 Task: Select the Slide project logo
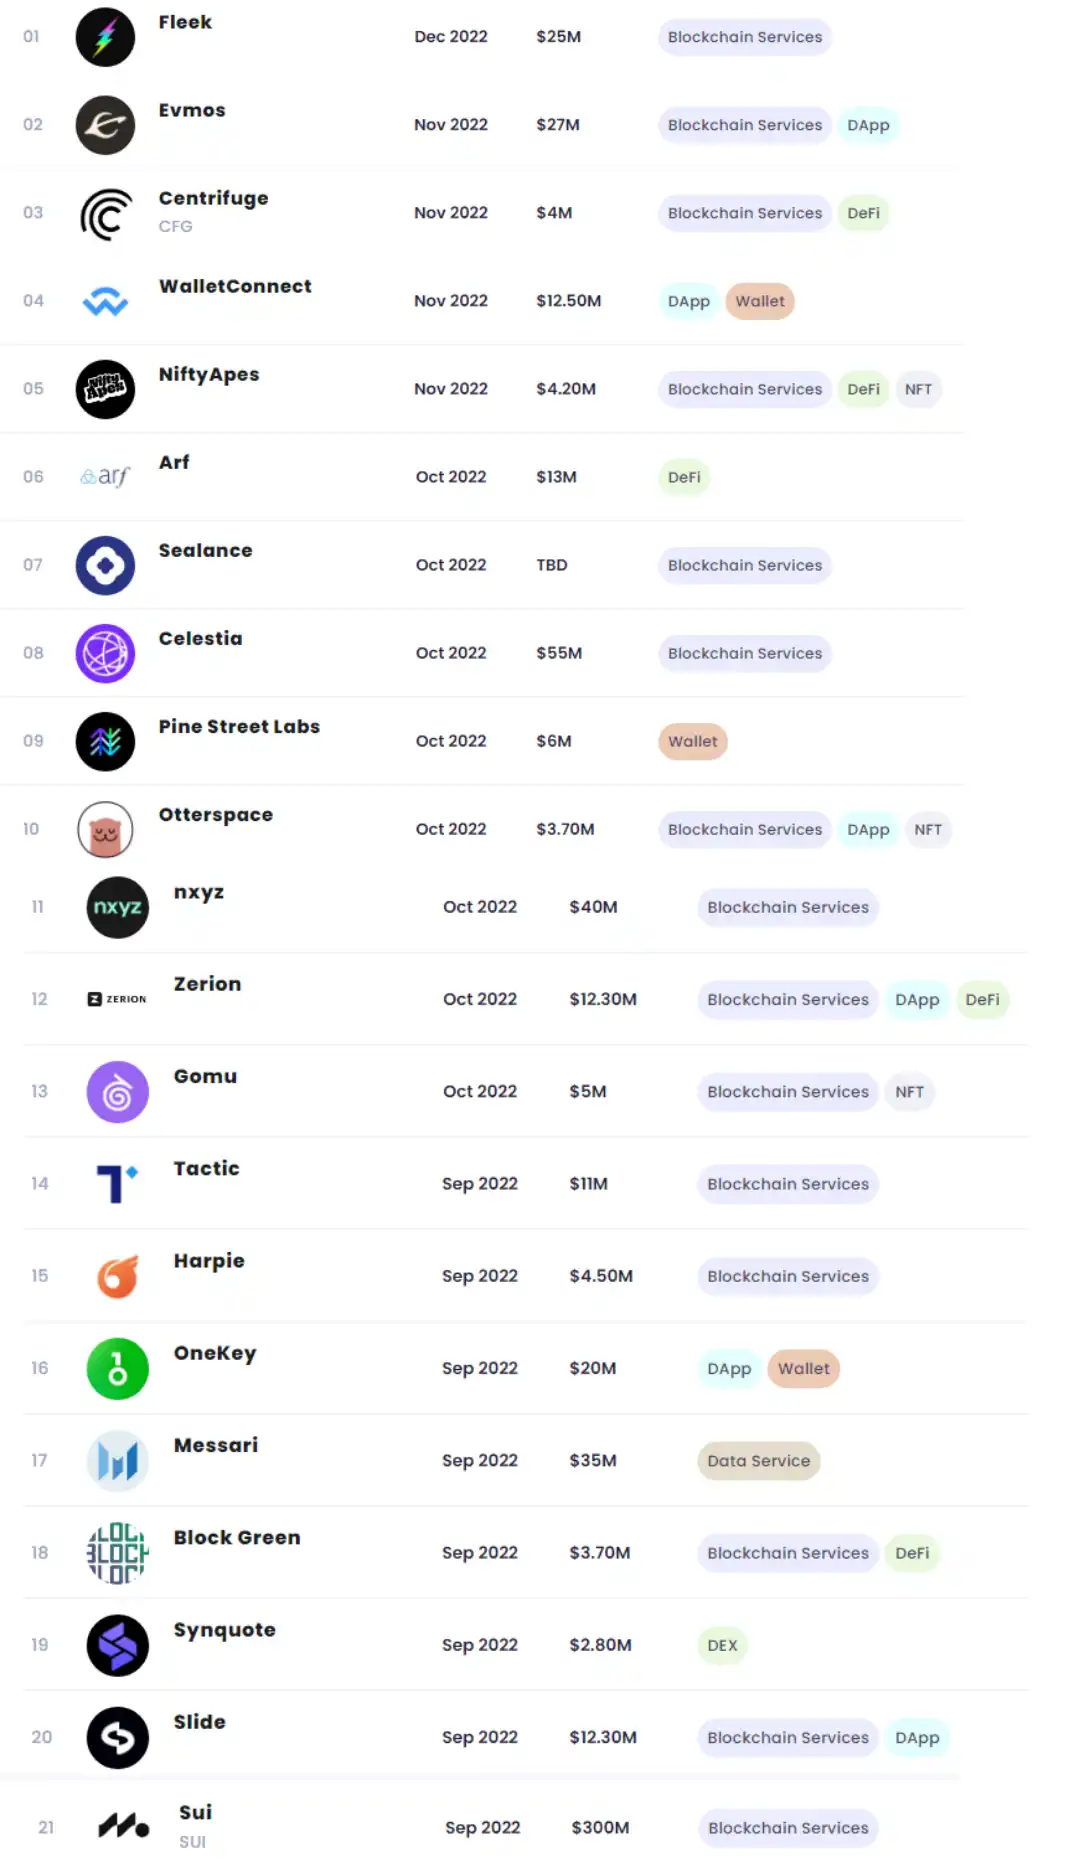coord(117,1738)
